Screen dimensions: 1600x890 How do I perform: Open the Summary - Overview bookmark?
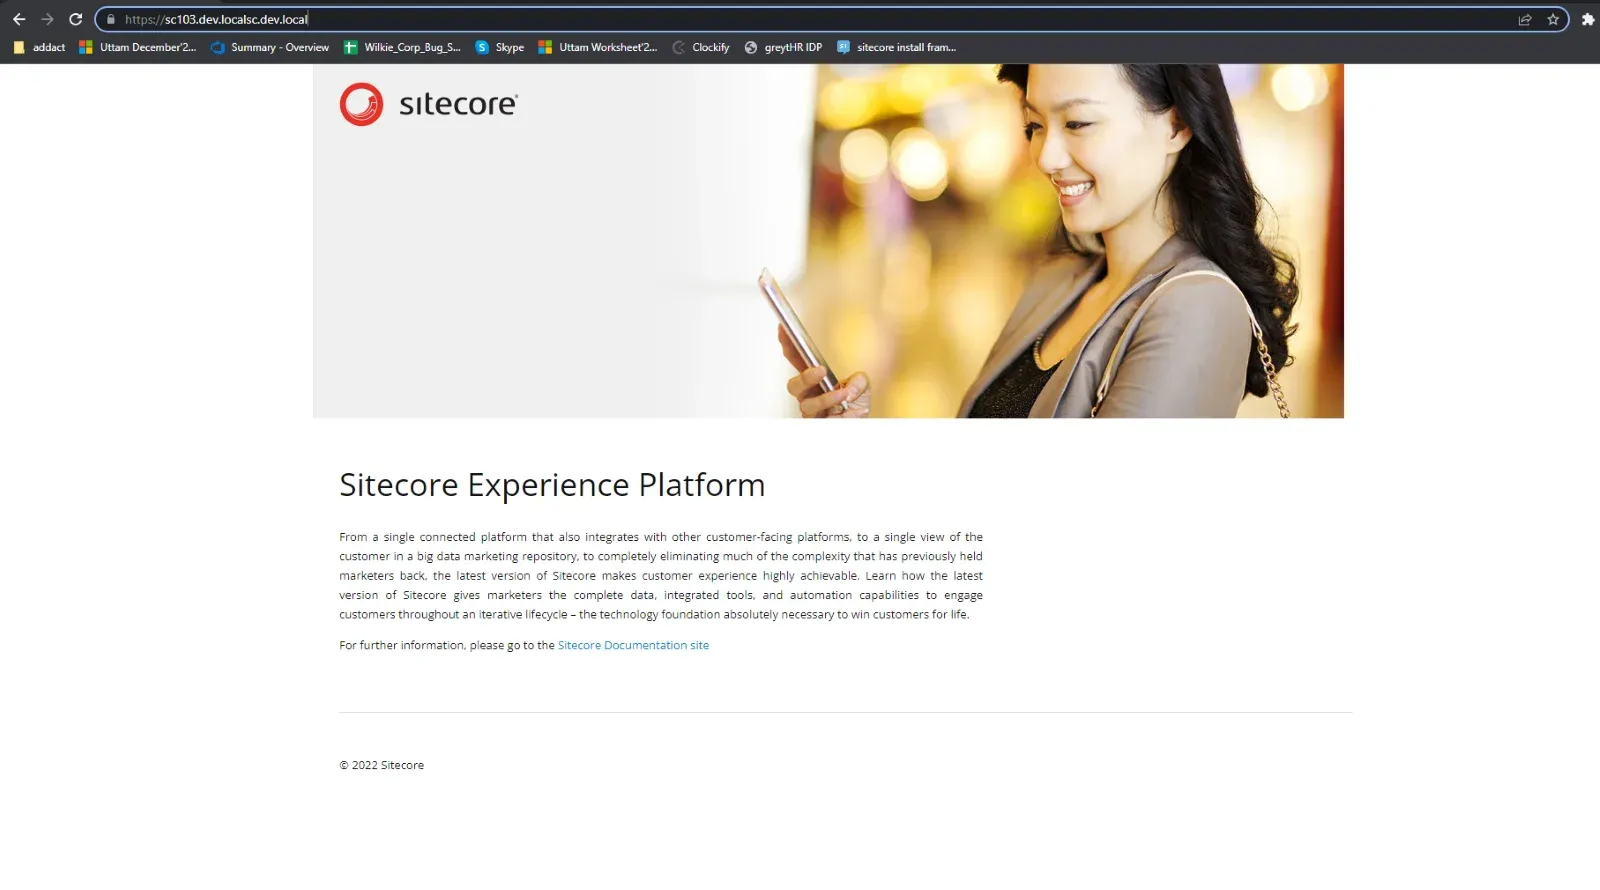point(269,47)
